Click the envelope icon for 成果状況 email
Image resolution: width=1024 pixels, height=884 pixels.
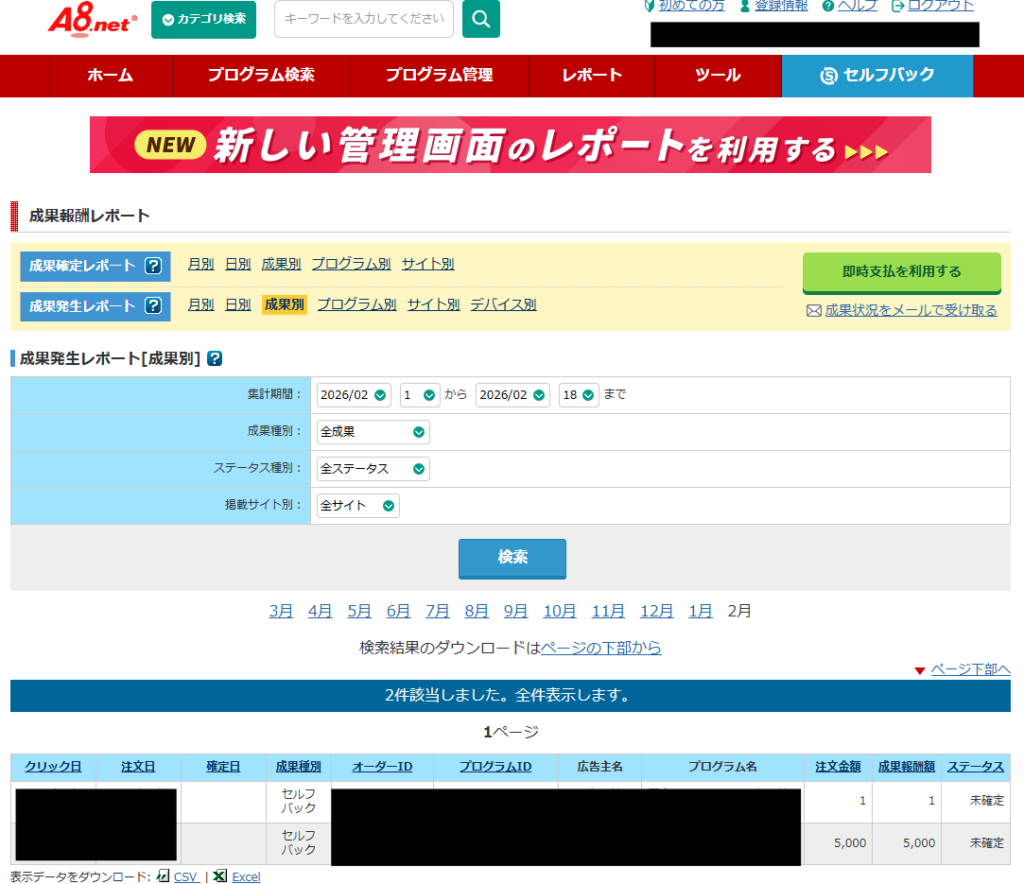pyautogui.click(x=814, y=311)
